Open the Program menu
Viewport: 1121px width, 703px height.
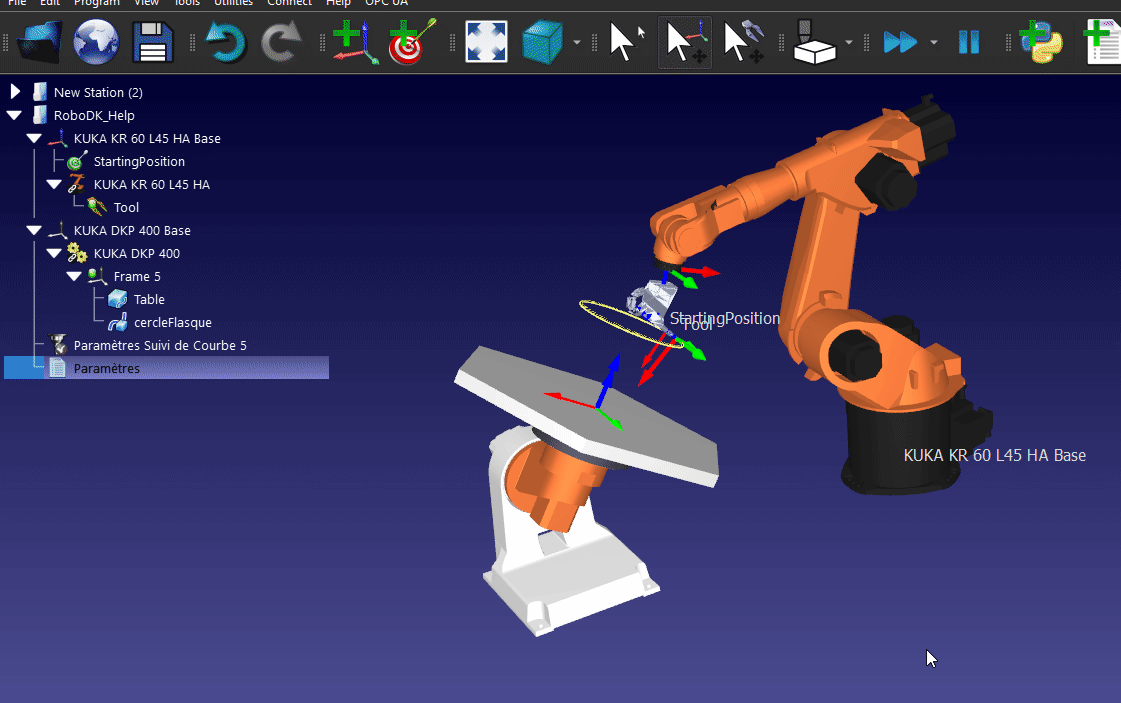click(x=96, y=3)
